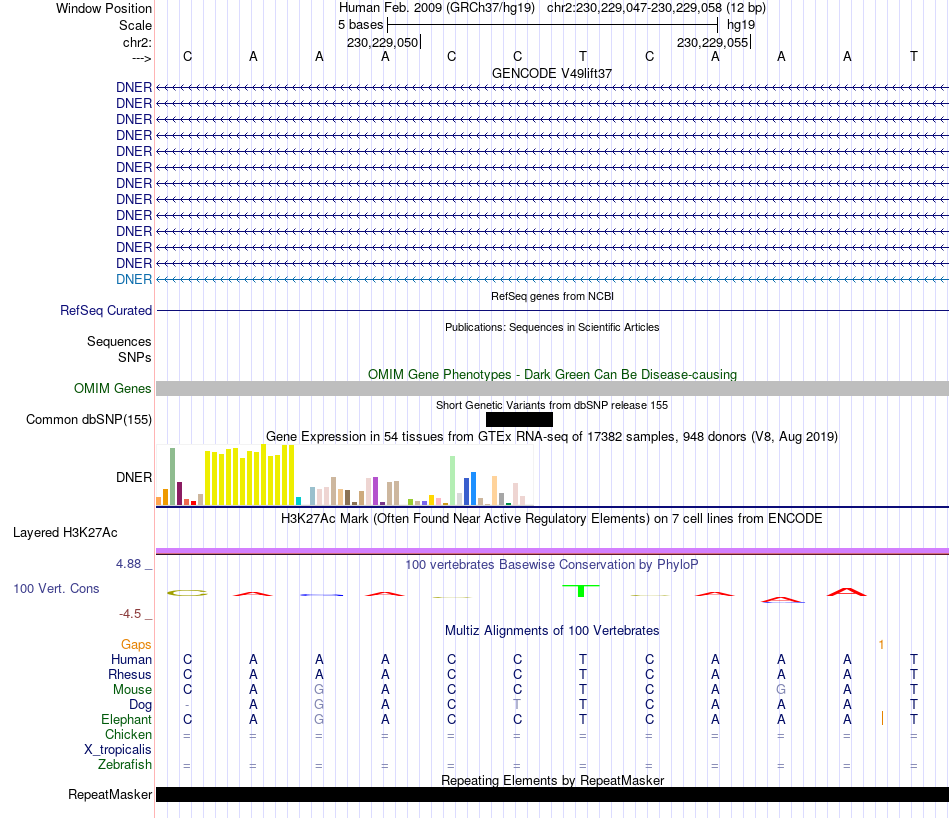950x818 pixels.
Task: Open the RefSeq Curated track label
Action: (106, 310)
